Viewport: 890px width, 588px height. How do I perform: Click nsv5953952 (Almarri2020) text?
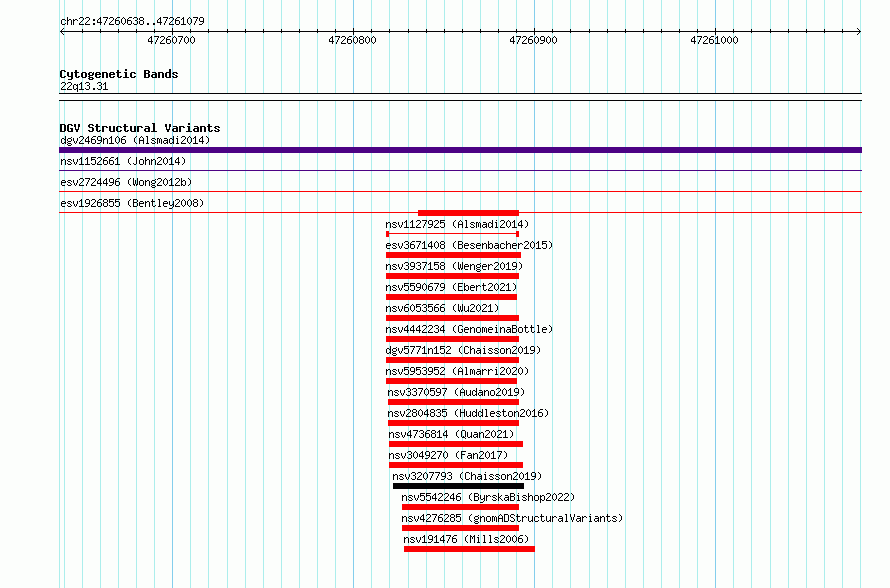tap(457, 371)
